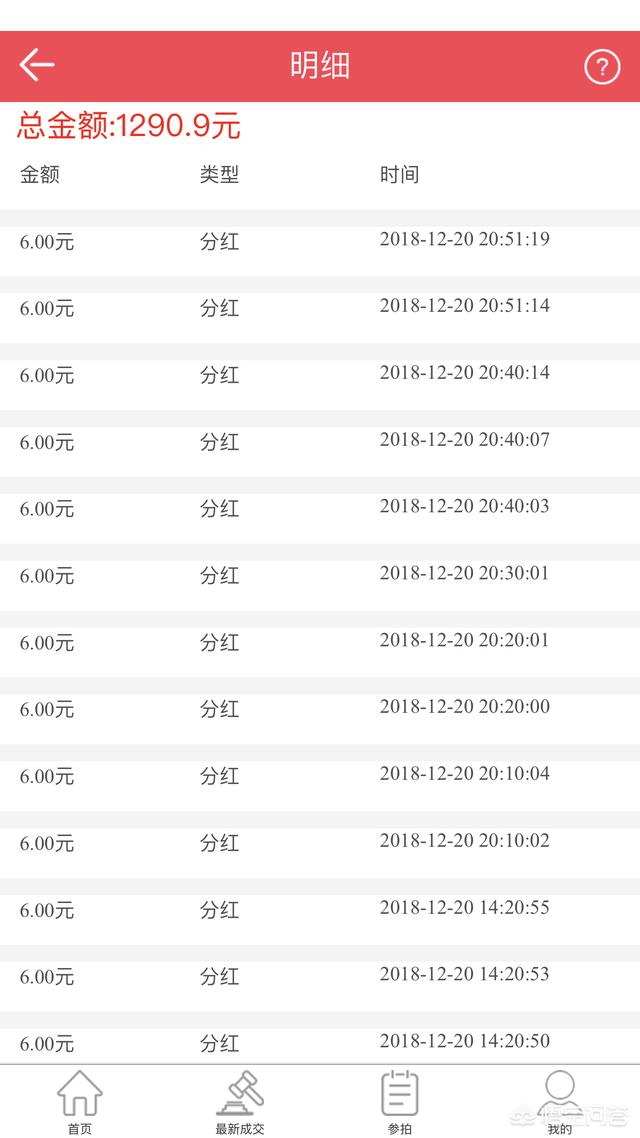Go to home via house icon
This screenshot has width=640, height=1138.
(x=80, y=1093)
